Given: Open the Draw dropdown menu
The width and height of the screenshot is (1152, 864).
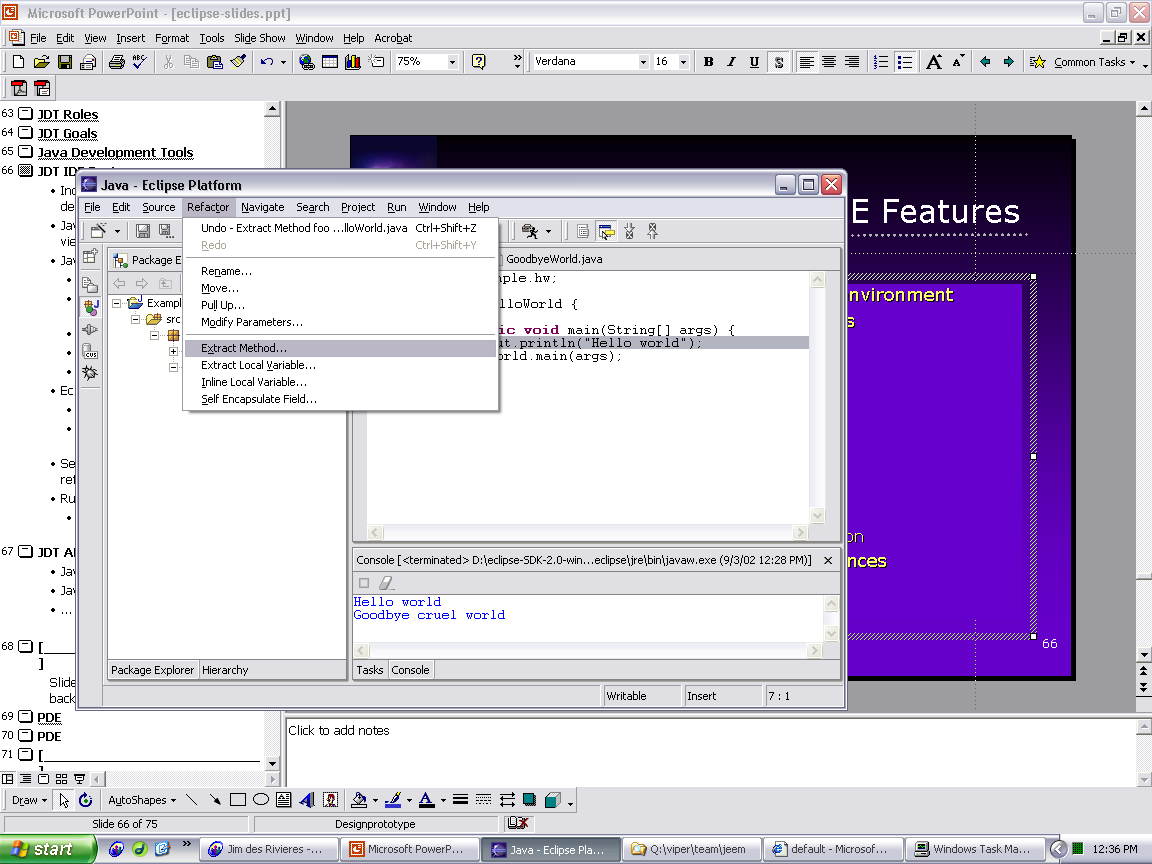Looking at the screenshot, I should pyautogui.click(x=29, y=800).
